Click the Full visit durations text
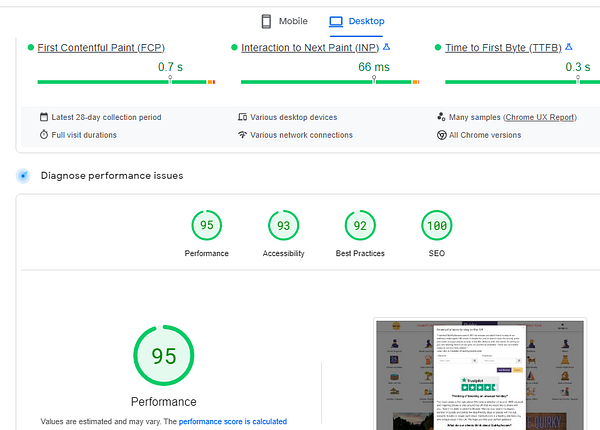The image size is (600, 430). 84,135
